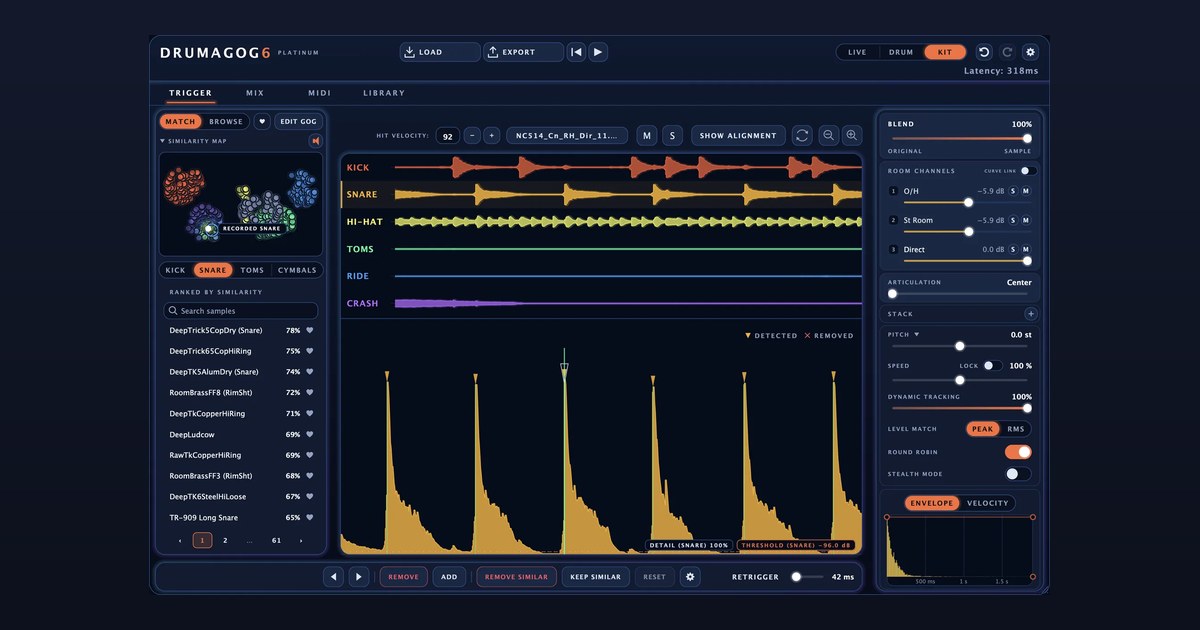
Task: Mute the St Room channel
Action: (1026, 220)
